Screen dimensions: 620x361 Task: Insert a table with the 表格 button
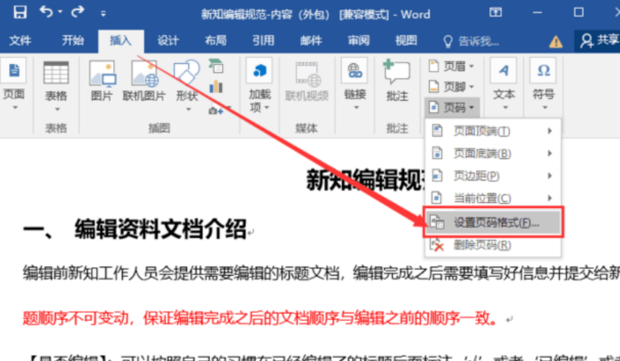pos(56,87)
